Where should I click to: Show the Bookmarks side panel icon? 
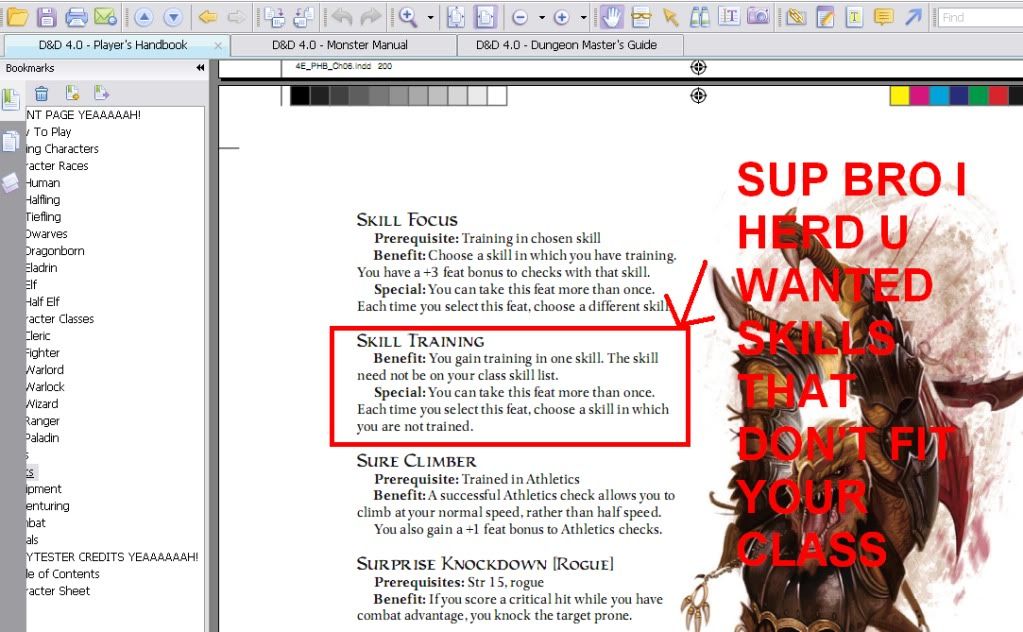pyautogui.click(x=11, y=100)
